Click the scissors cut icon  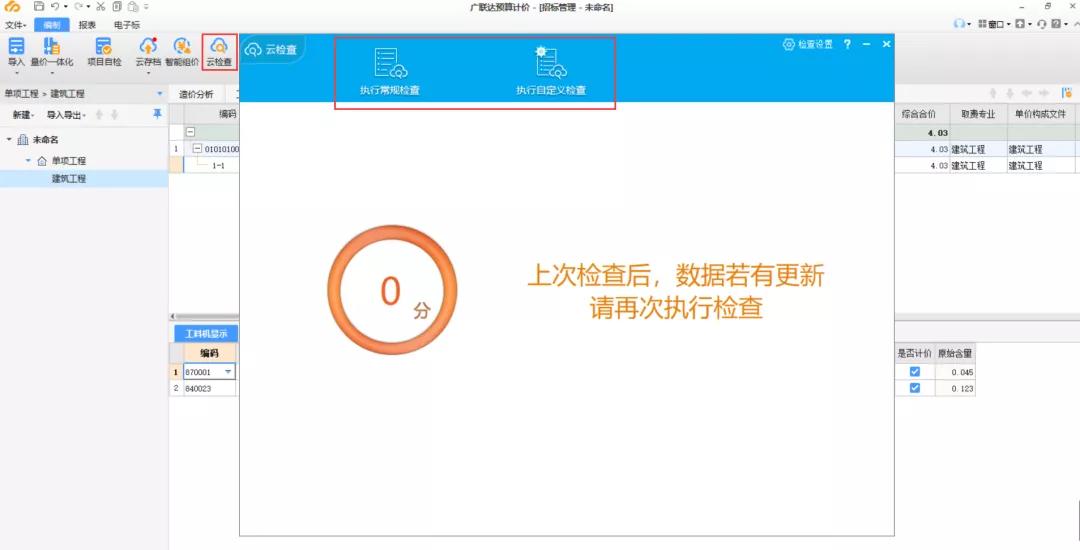click(101, 7)
